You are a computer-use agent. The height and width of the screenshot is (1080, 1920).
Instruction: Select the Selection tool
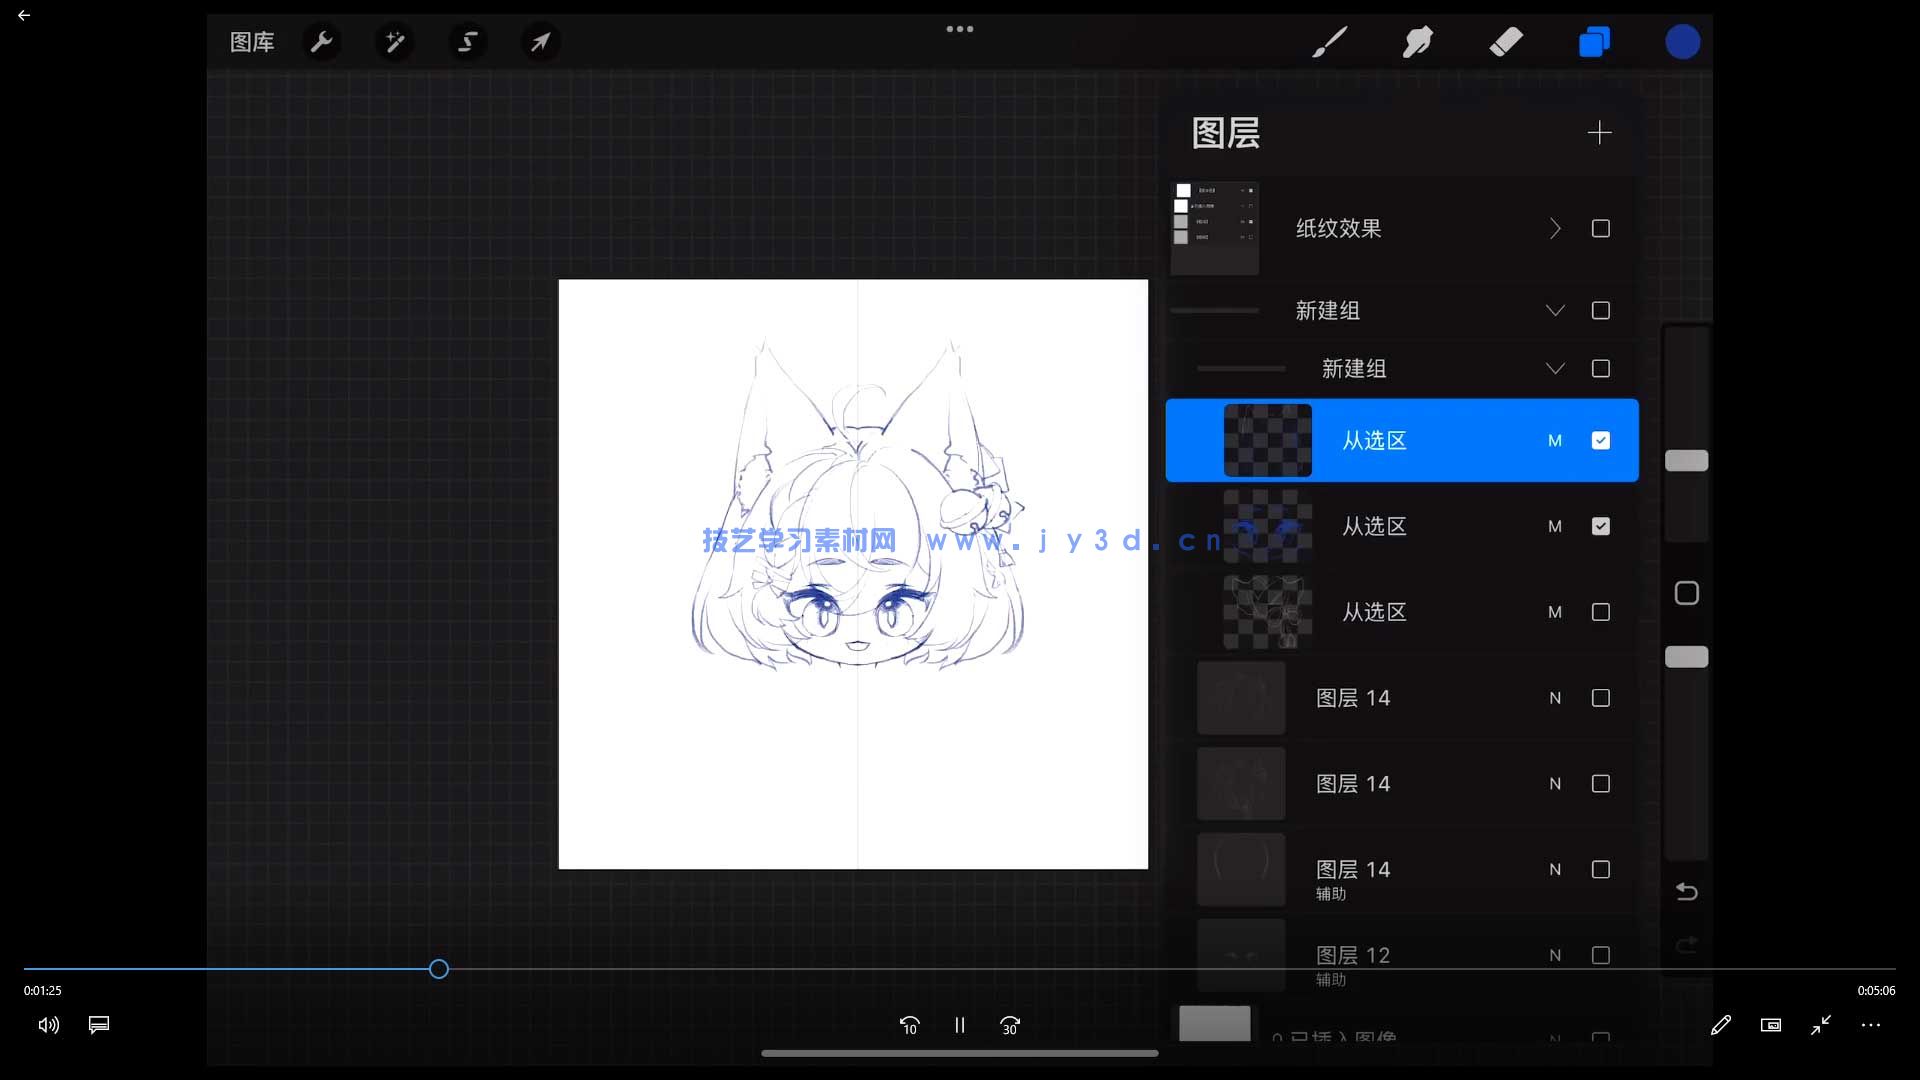(467, 42)
